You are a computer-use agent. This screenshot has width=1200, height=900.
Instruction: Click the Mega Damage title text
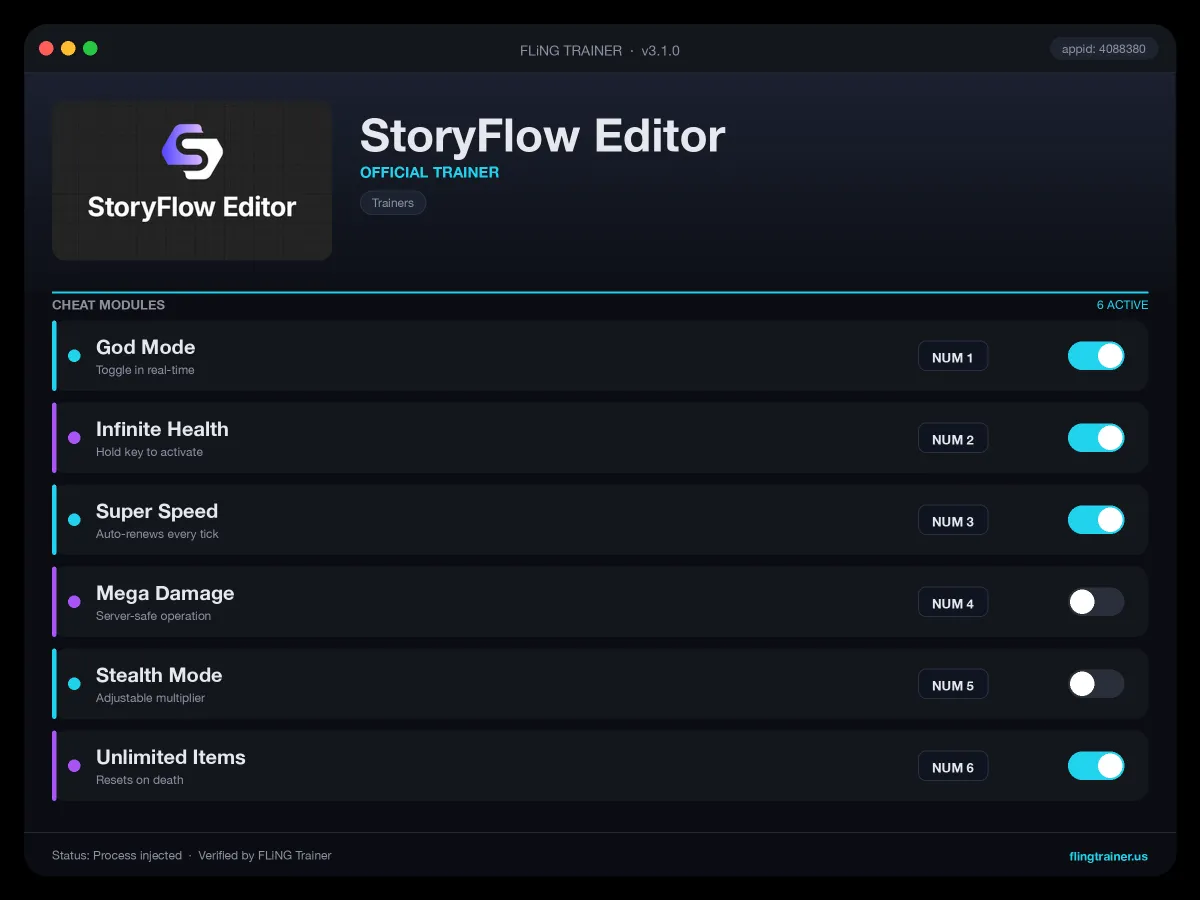[x=165, y=593]
